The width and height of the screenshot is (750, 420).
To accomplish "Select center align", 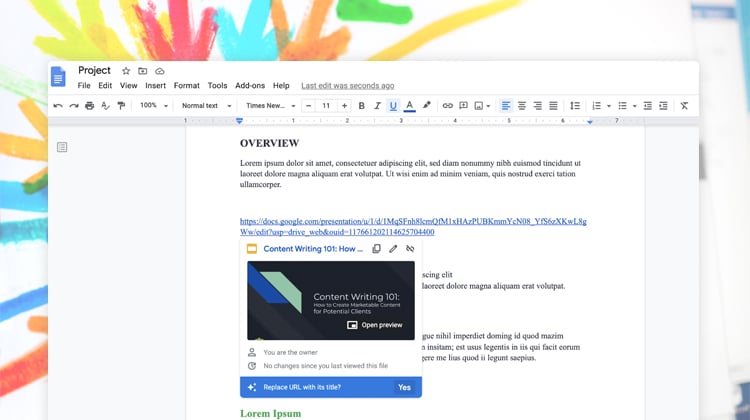I will pyautogui.click(x=521, y=106).
